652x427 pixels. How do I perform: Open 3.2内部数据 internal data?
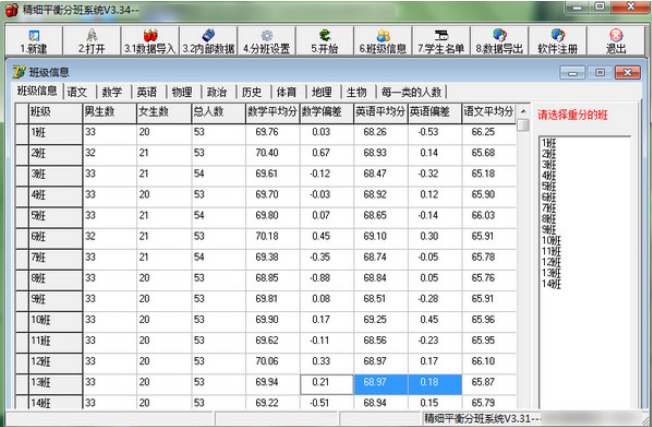[208, 40]
